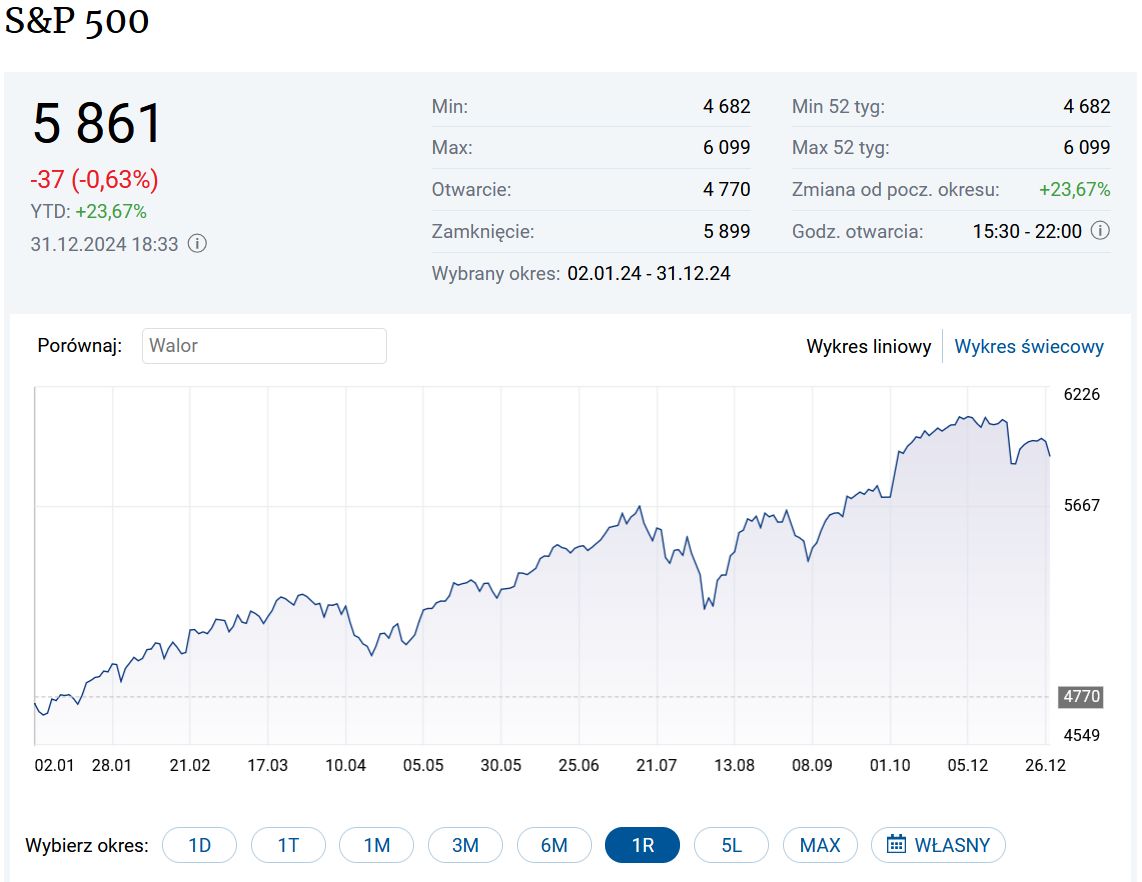This screenshot has height=882, width=1142.
Task: Click the current value 5 861
Action: click(97, 124)
